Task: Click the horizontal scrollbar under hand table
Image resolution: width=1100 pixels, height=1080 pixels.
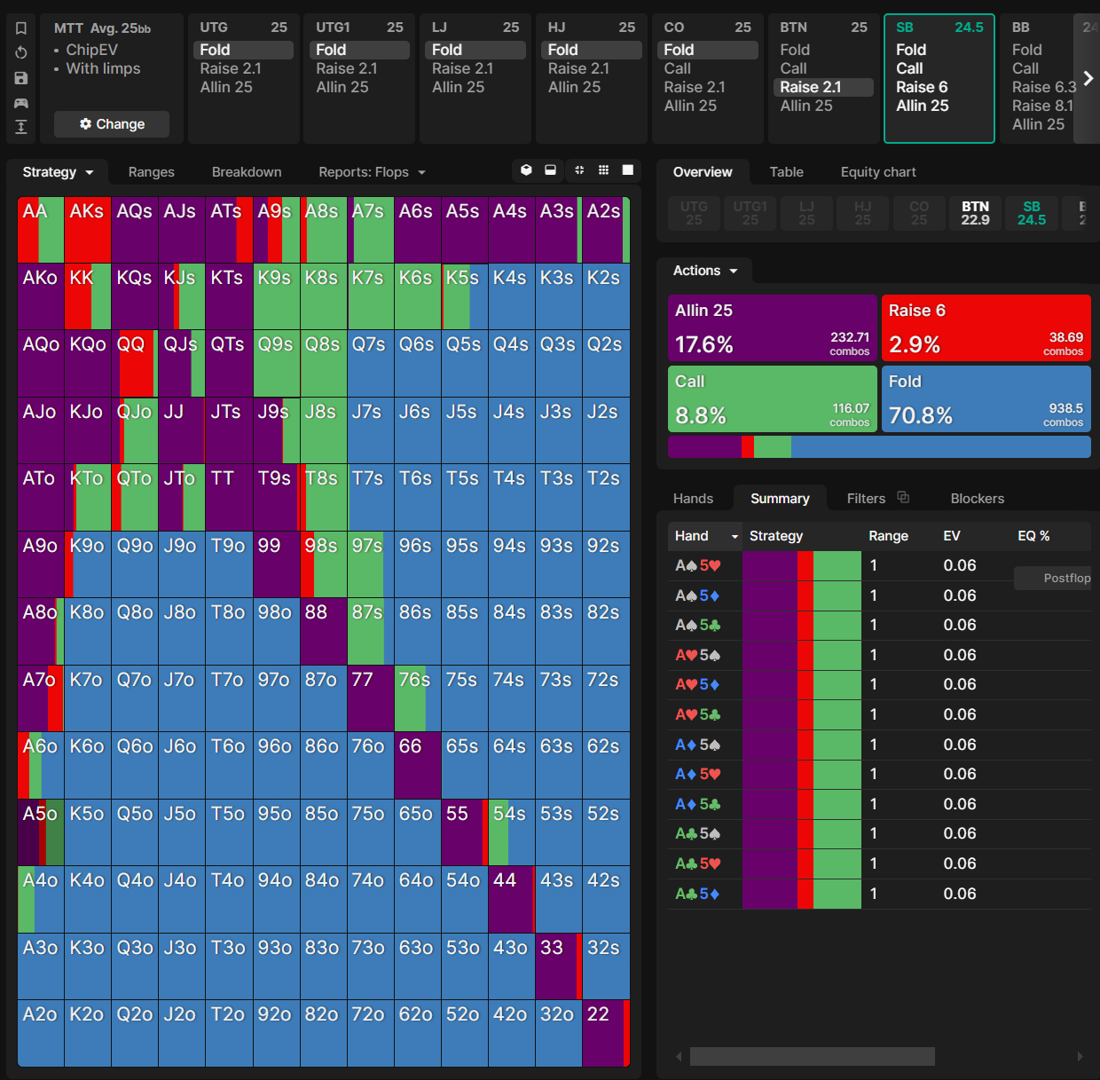Action: pos(811,1056)
